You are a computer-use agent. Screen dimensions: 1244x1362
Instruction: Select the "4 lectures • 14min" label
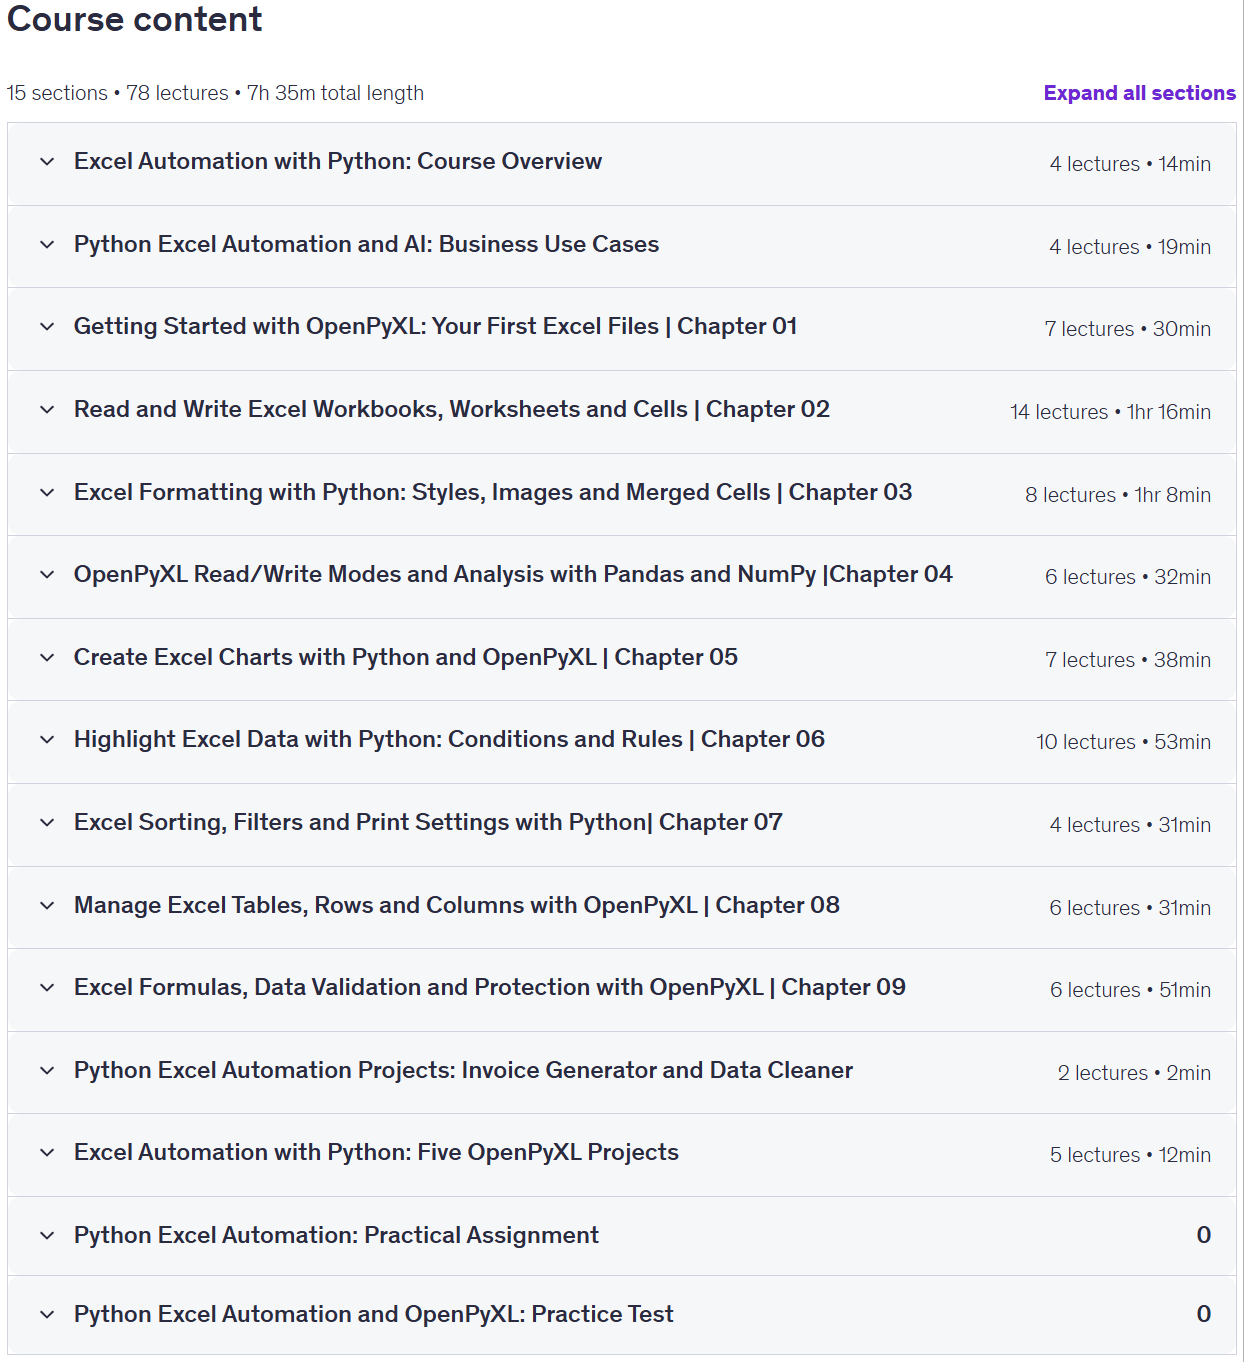pos(1130,164)
